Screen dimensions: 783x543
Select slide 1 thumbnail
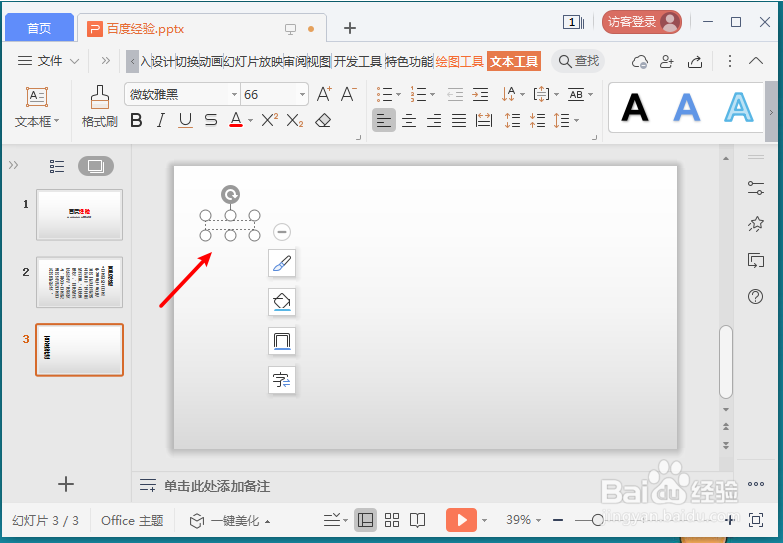(x=79, y=214)
